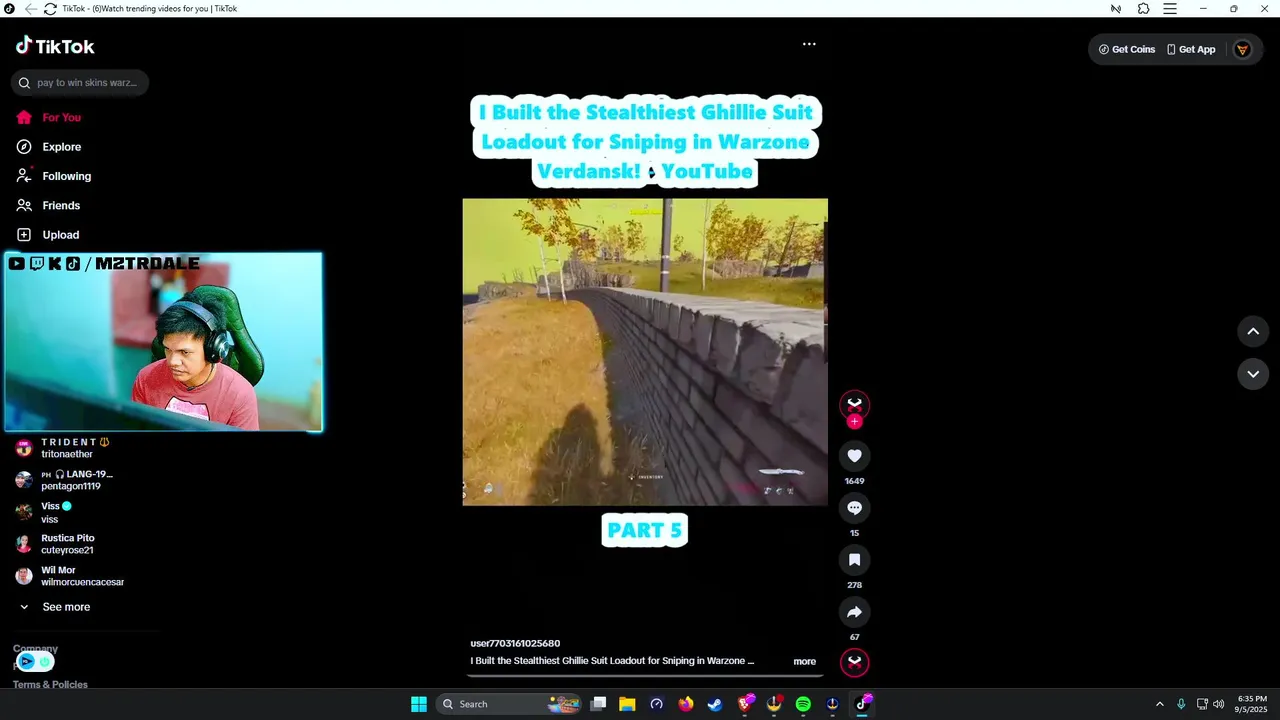Click the search field with warzone suggestion
Screen dimensions: 1280x720
80,83
